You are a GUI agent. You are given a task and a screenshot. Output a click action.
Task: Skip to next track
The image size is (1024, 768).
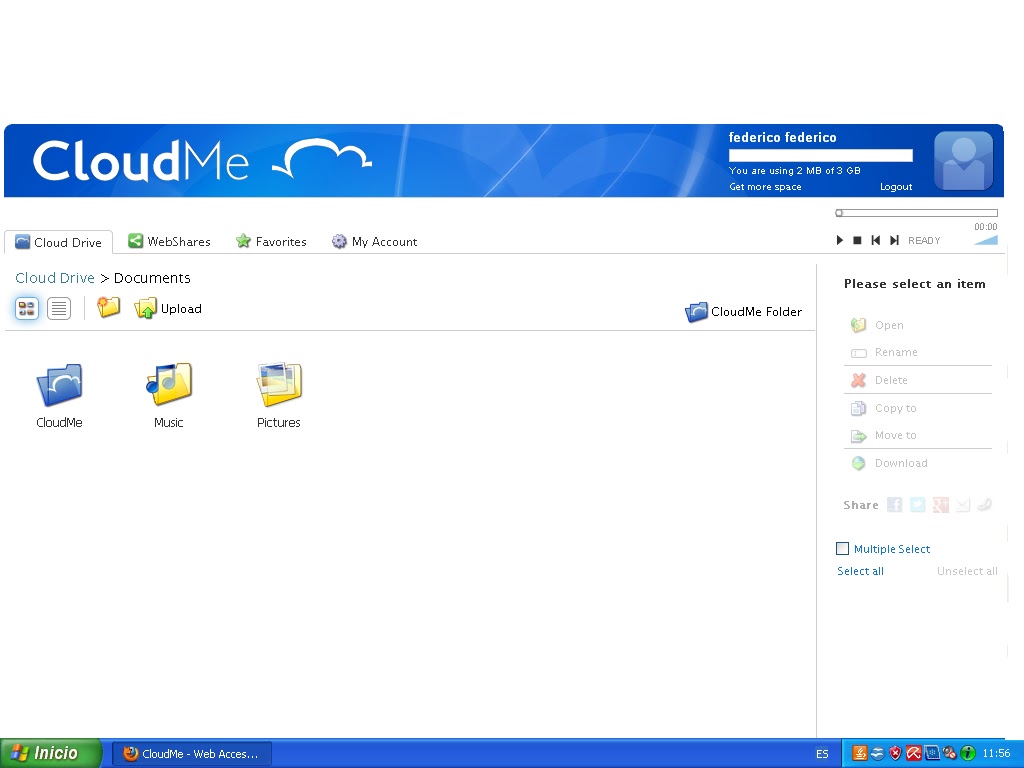[x=894, y=240]
